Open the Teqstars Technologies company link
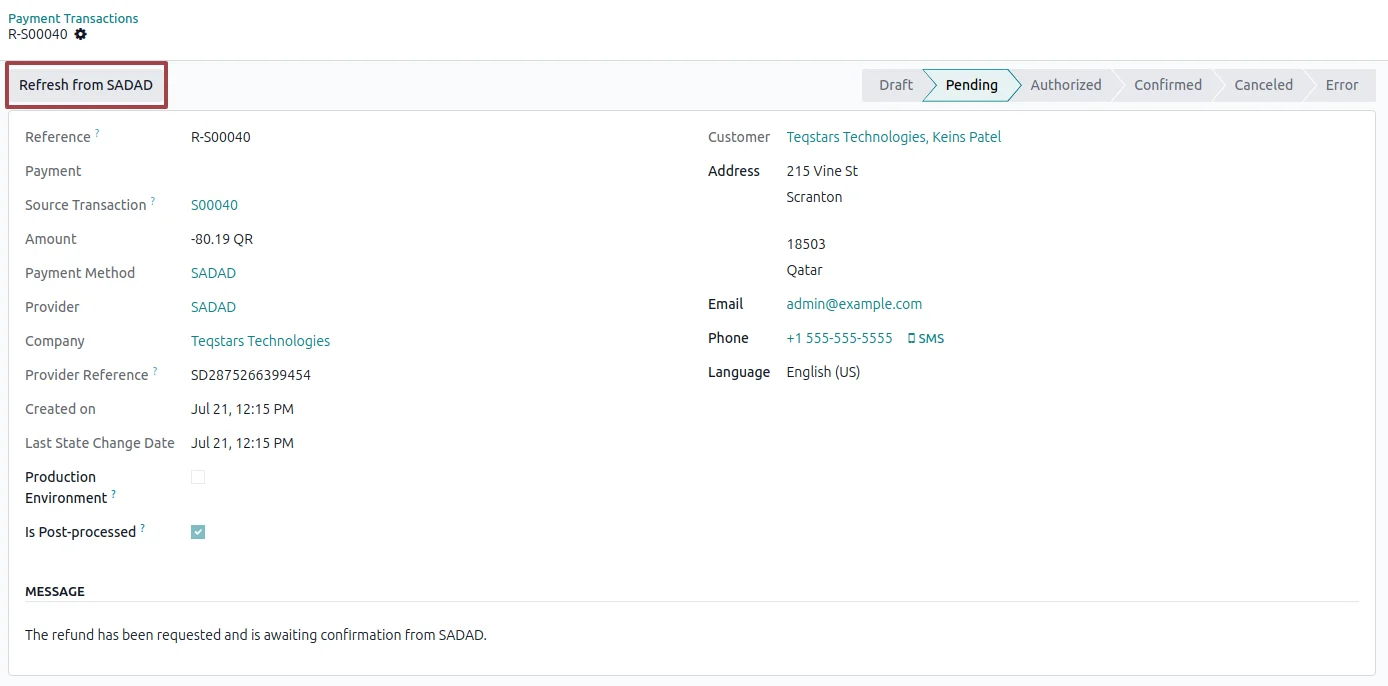This screenshot has height=686, width=1388. click(x=260, y=341)
